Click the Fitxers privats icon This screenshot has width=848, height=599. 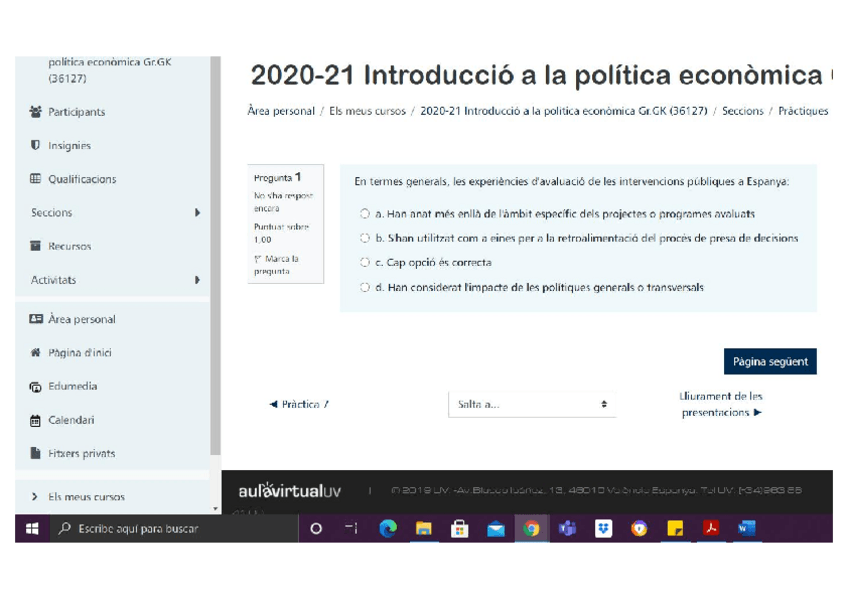pyautogui.click(x=35, y=453)
